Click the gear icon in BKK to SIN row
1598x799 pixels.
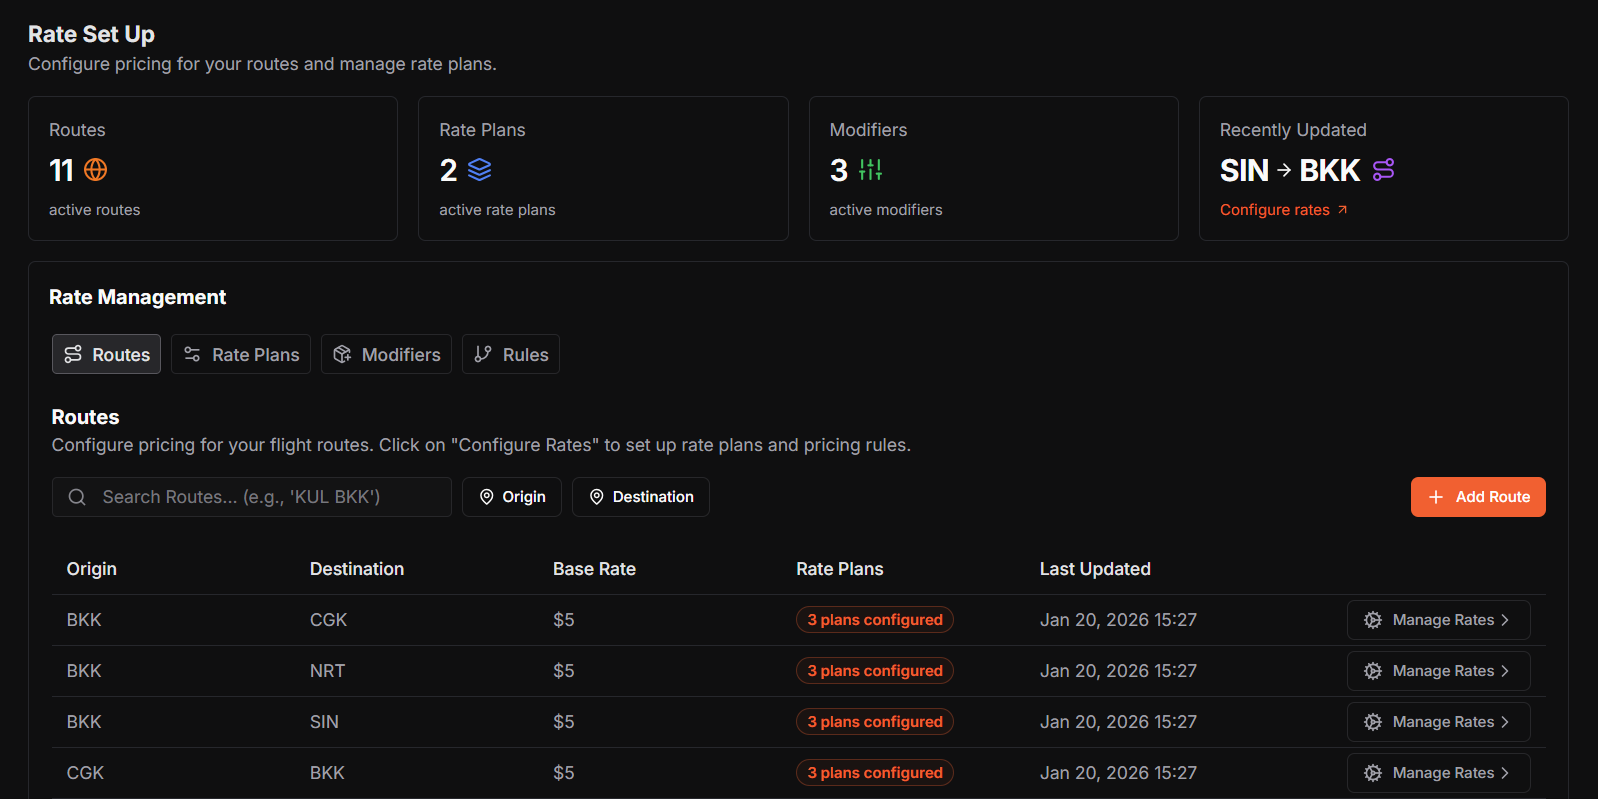tap(1373, 722)
